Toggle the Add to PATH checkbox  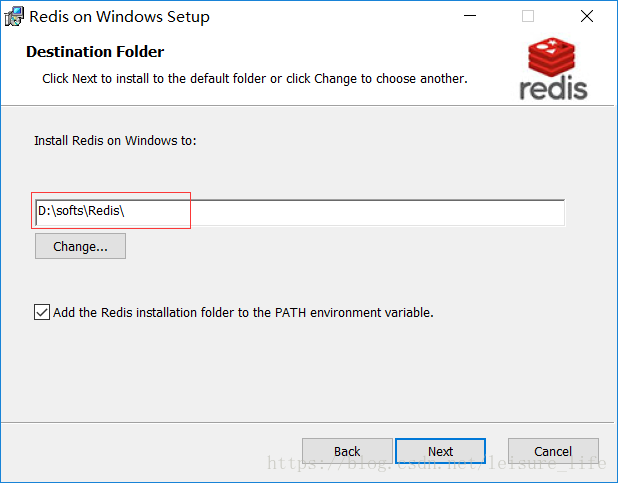pos(42,312)
